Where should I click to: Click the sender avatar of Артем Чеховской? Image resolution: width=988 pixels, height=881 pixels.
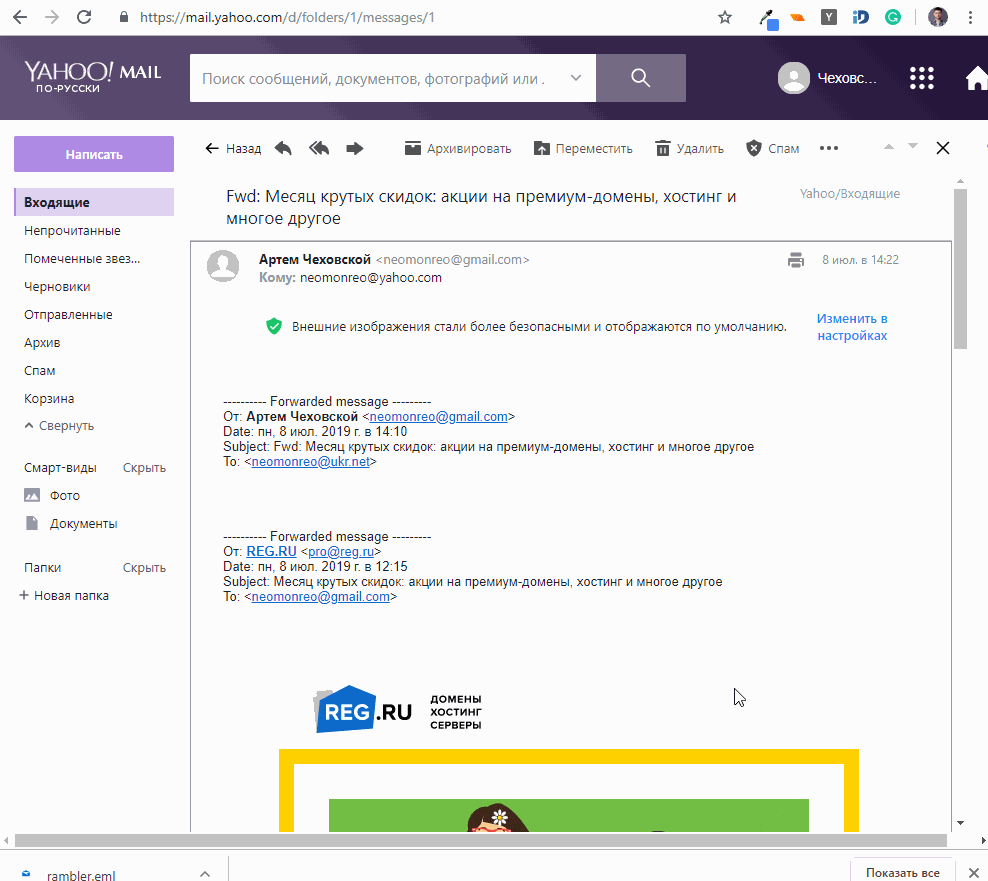click(223, 266)
